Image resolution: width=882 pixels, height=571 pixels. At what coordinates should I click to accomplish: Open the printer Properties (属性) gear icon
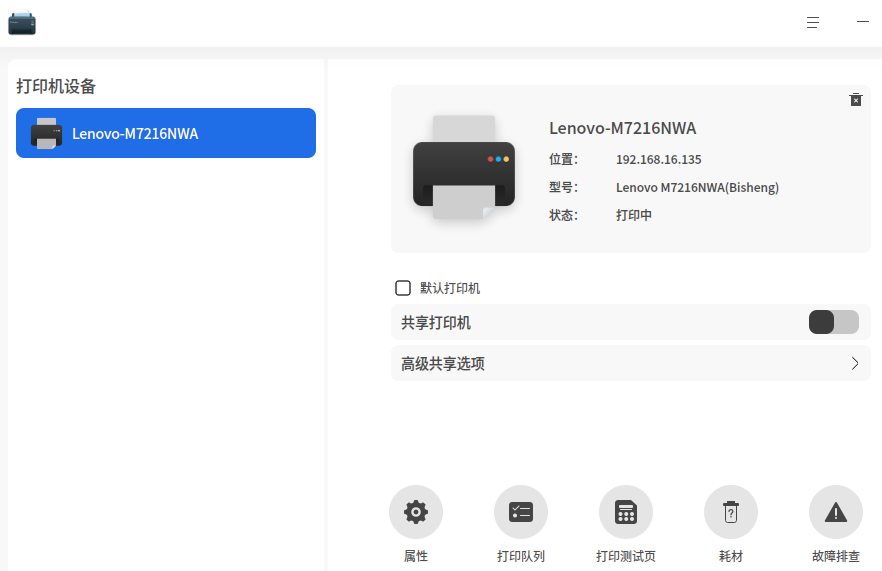(x=416, y=512)
